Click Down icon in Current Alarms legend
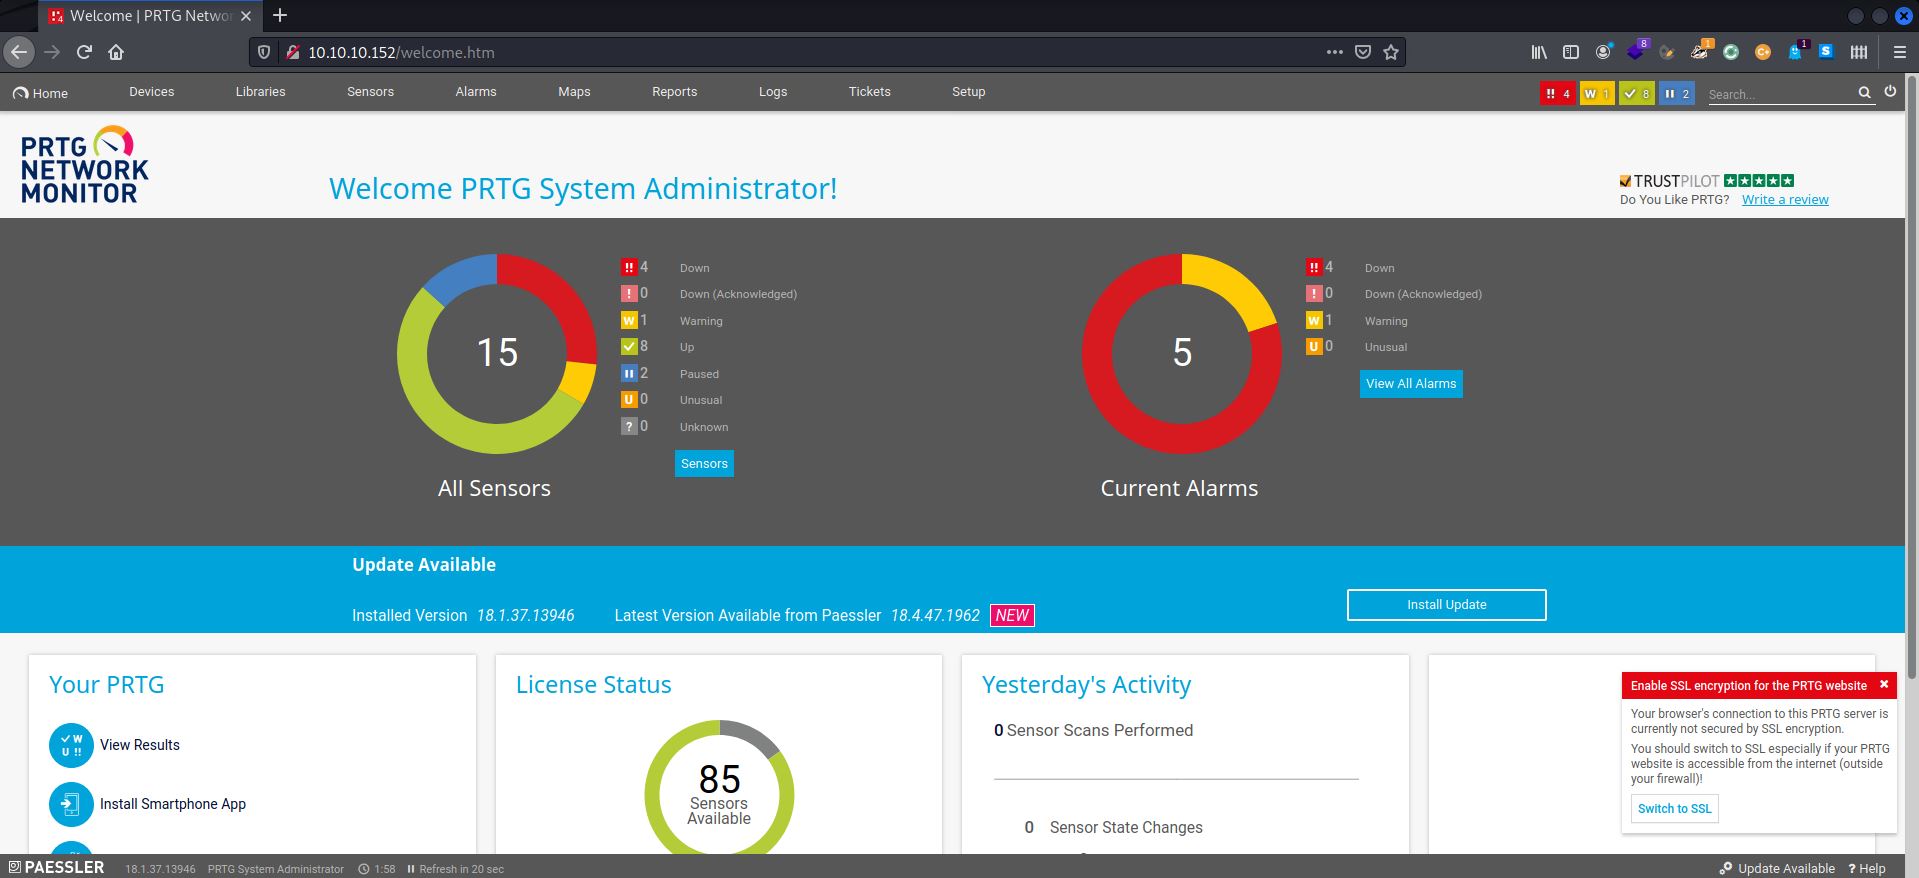 click(1314, 267)
